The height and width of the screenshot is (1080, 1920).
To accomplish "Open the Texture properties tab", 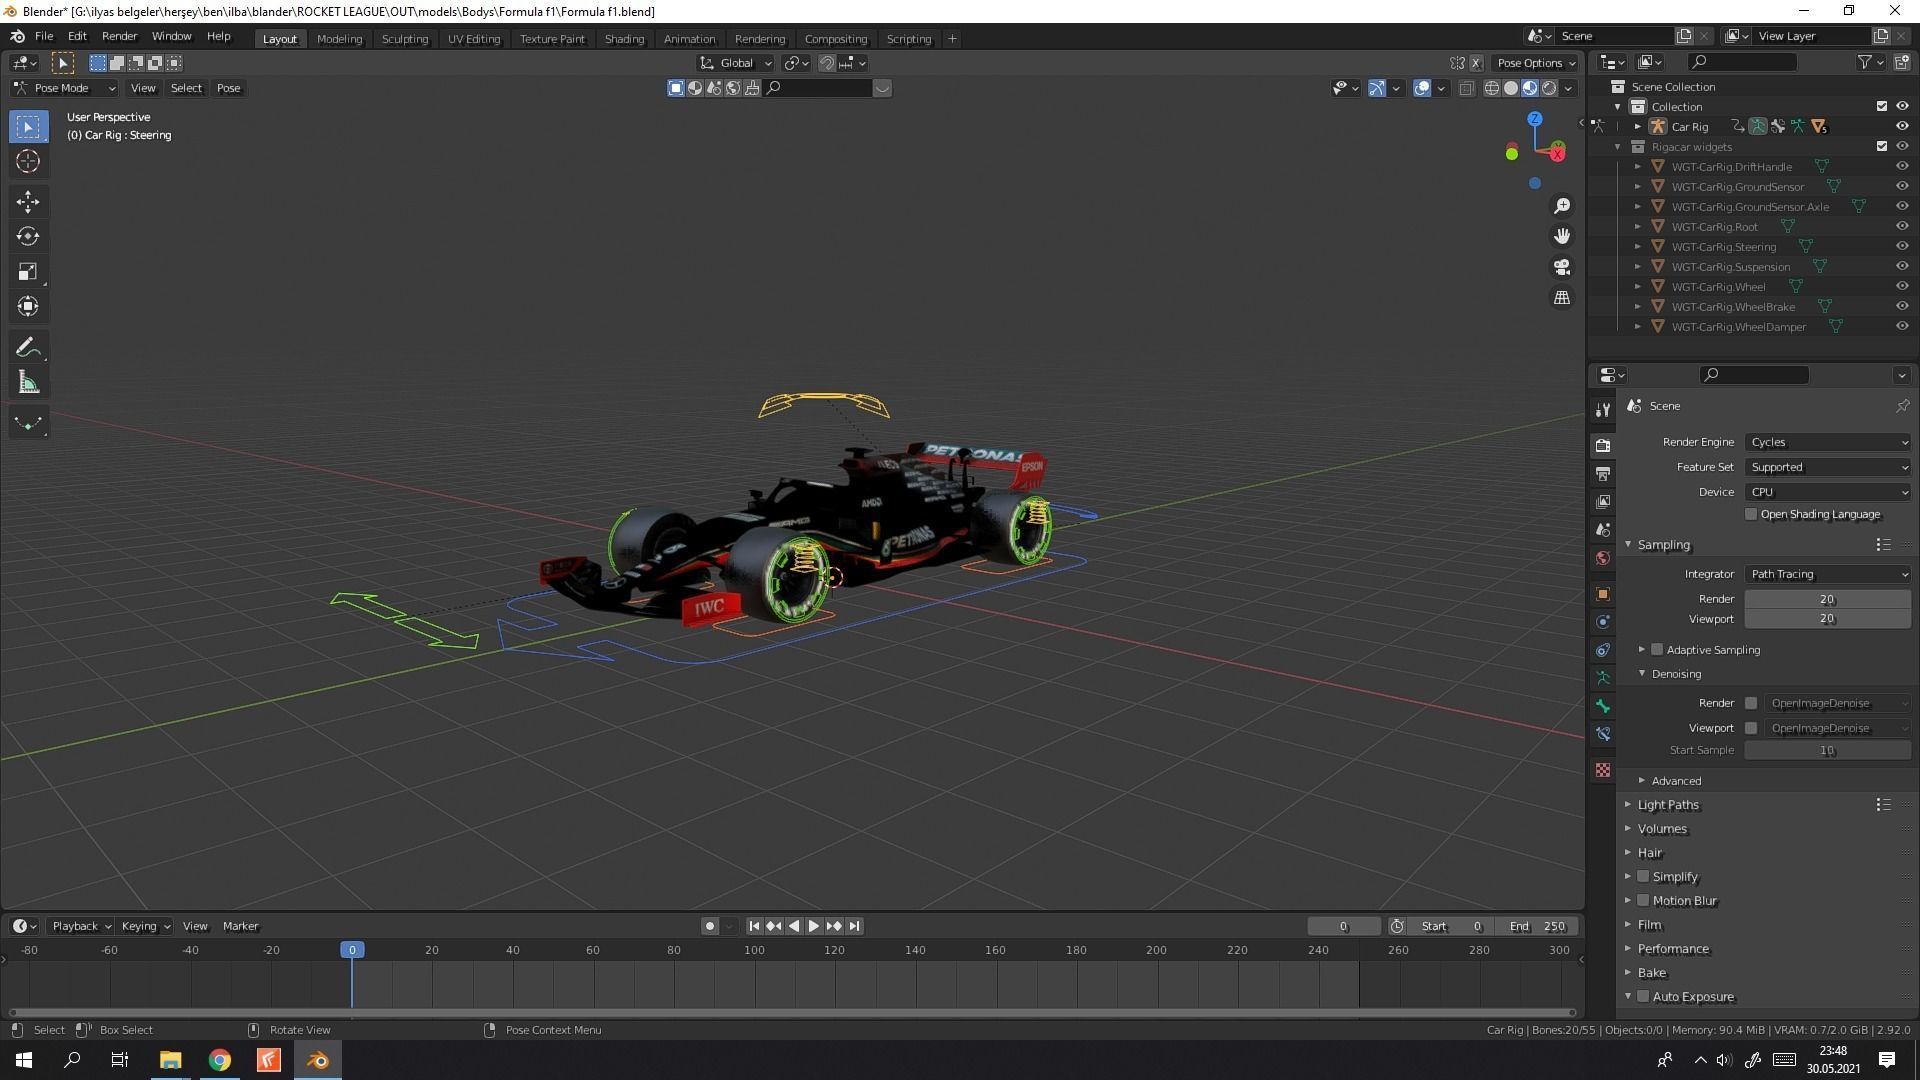I will coord(1603,770).
